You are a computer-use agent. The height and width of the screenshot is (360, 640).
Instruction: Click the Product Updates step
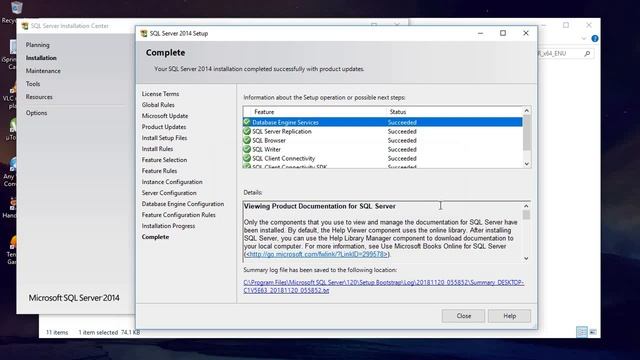164,127
